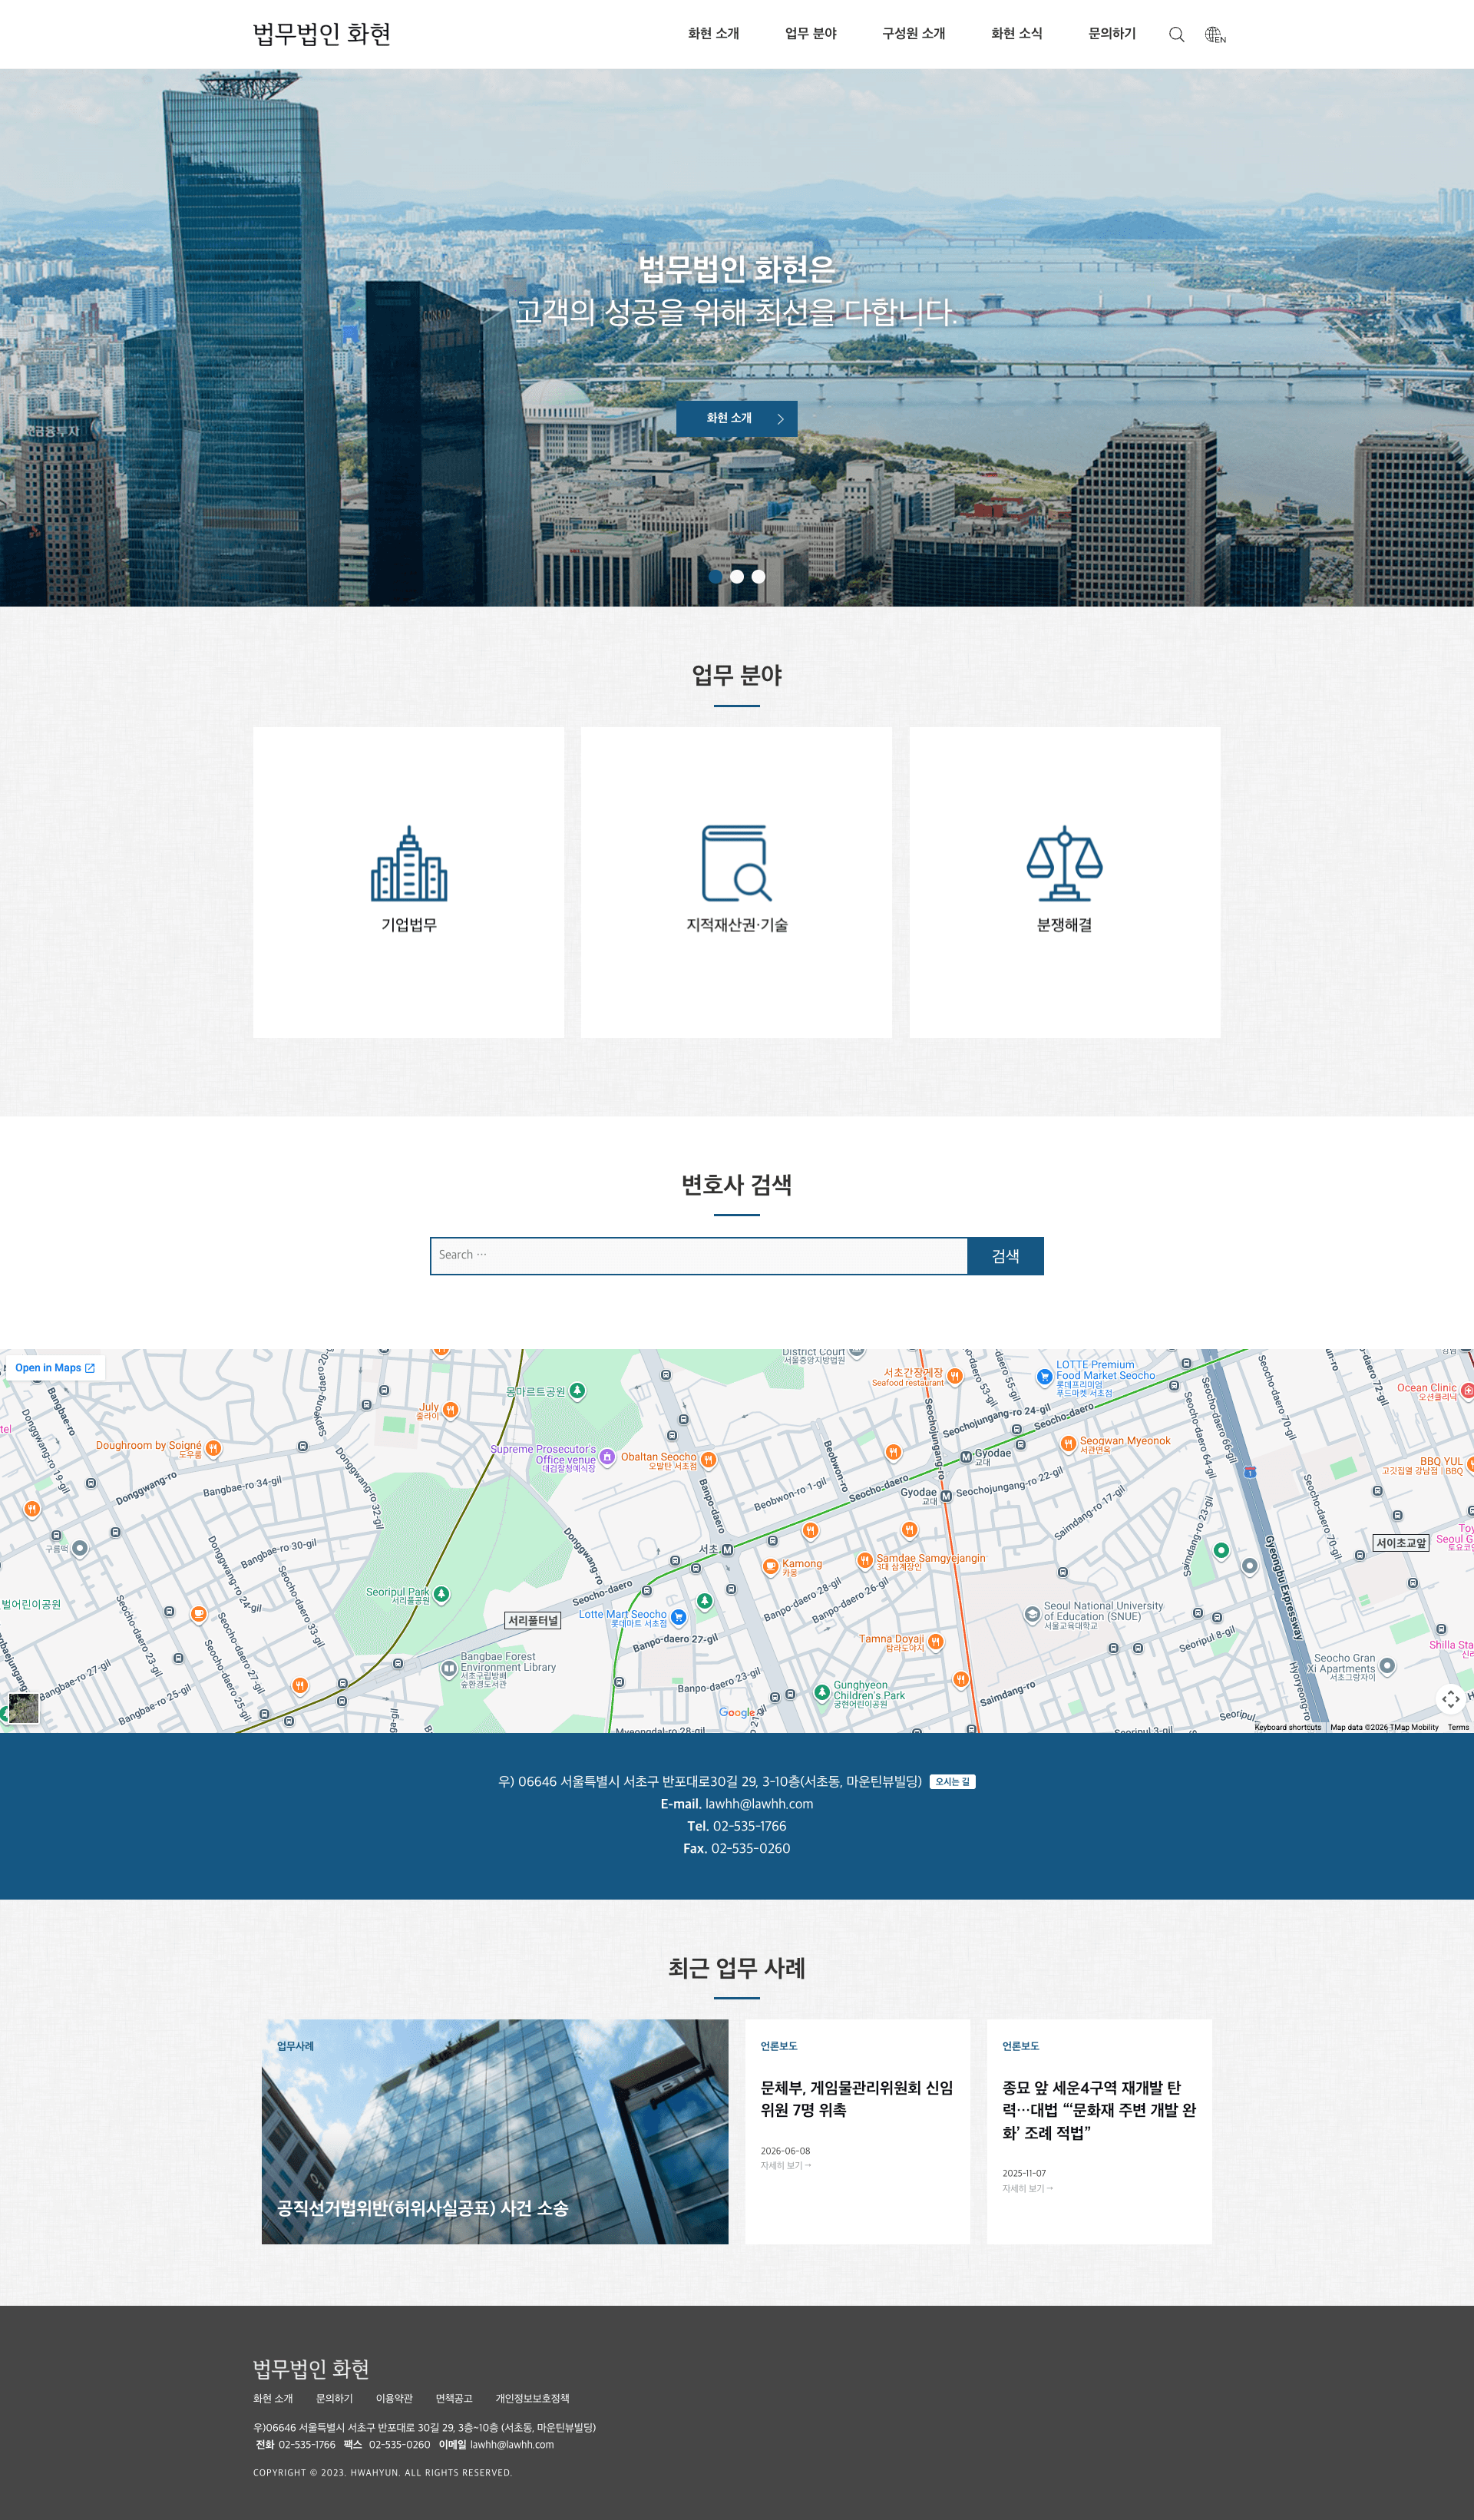The height and width of the screenshot is (2520, 1474).
Task: Click Seogwan Myeonok restaurant marker
Action: pyautogui.click(x=1068, y=1444)
